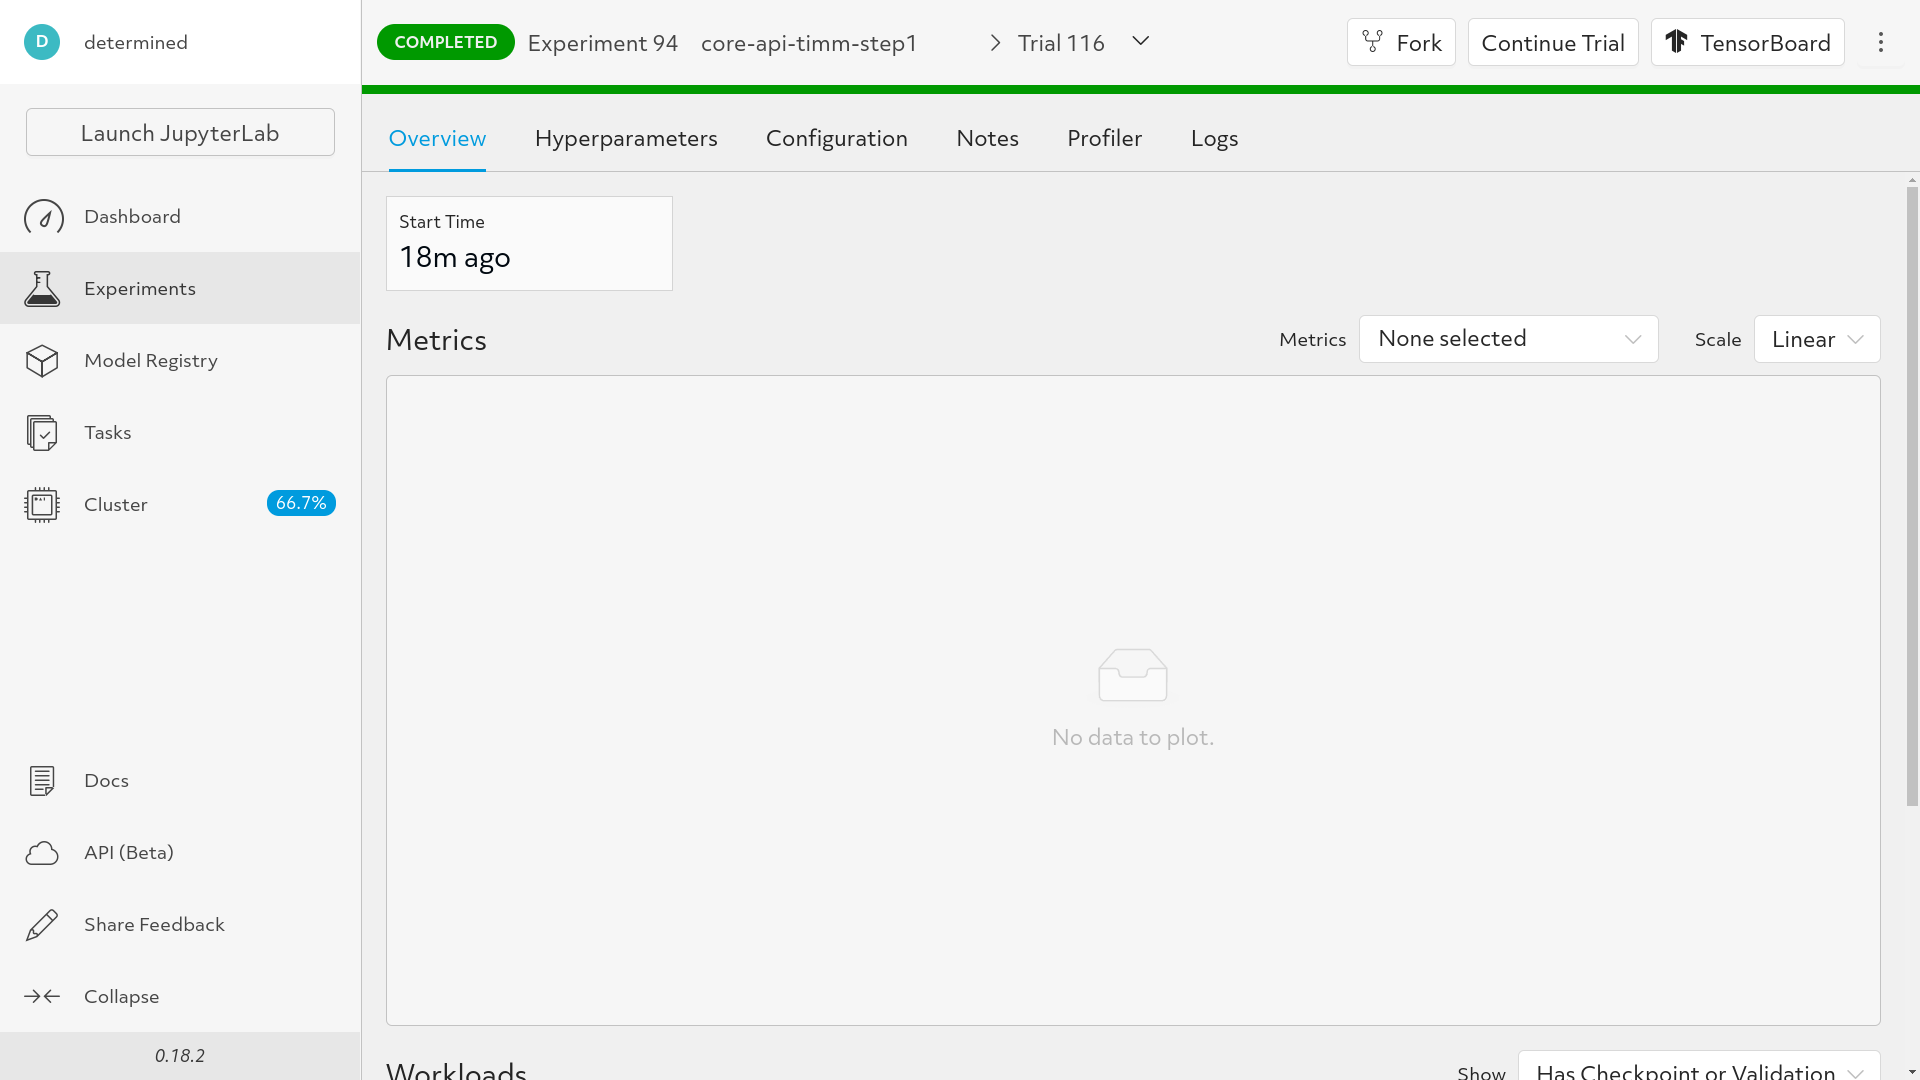Expand the Trial 116 chevron menu

(x=1142, y=42)
